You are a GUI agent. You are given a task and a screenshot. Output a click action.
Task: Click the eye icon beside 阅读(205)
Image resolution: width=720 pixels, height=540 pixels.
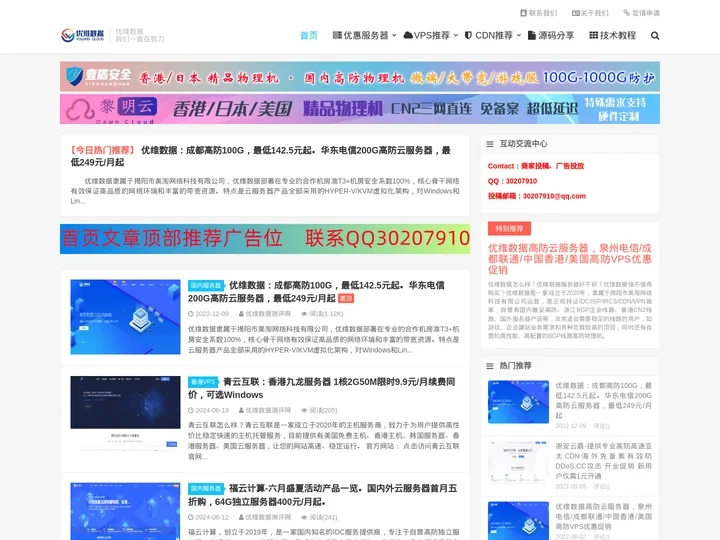(304, 411)
